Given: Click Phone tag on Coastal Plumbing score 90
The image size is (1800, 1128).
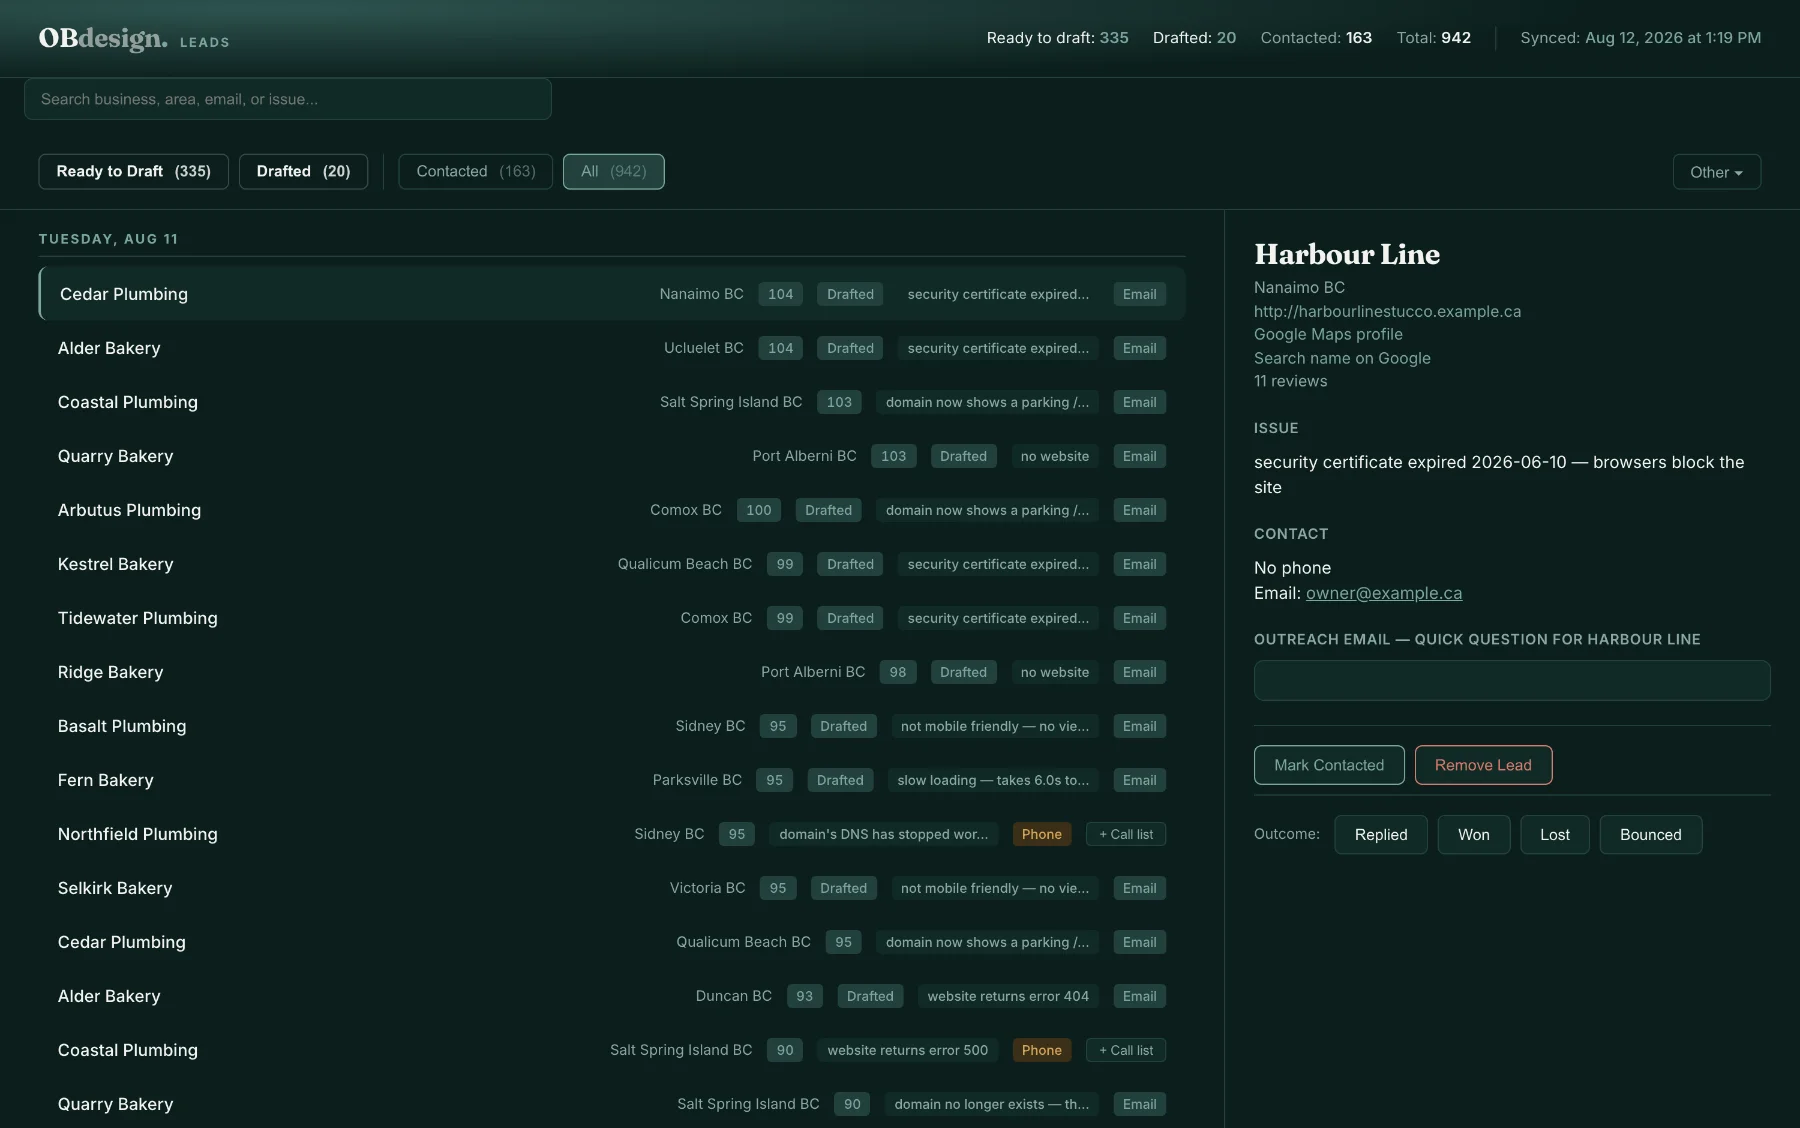Looking at the screenshot, I should pos(1041,1050).
